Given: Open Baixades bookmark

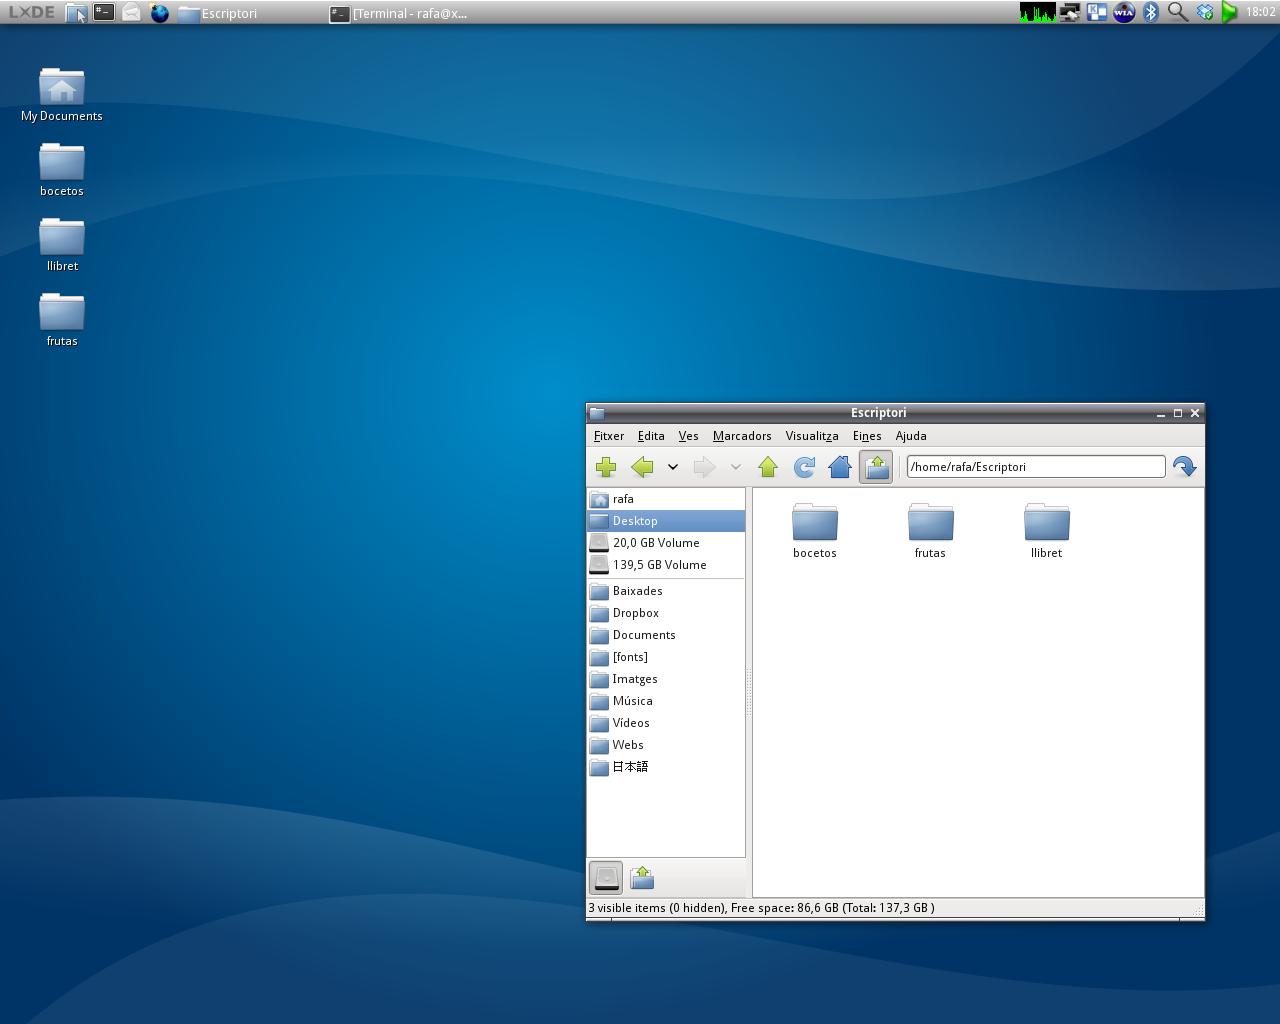Looking at the screenshot, I should click(x=666, y=591).
